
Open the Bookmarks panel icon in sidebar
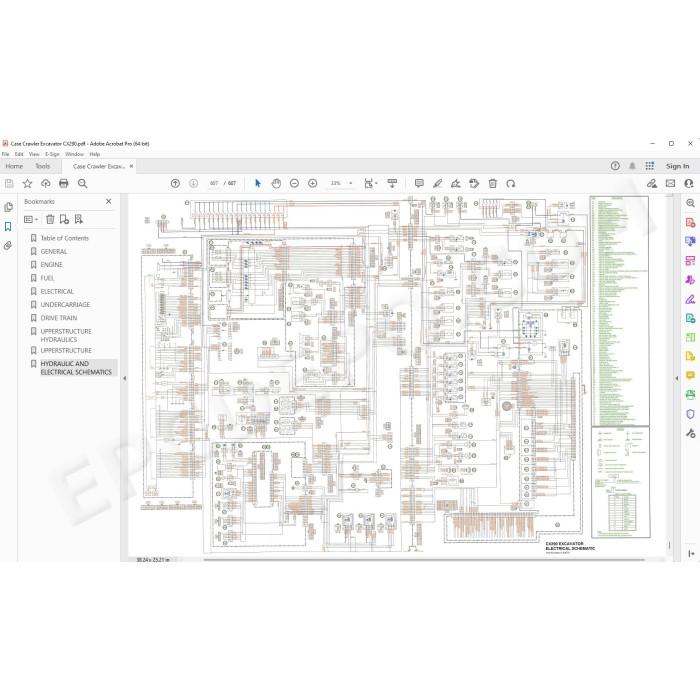pos(8,227)
